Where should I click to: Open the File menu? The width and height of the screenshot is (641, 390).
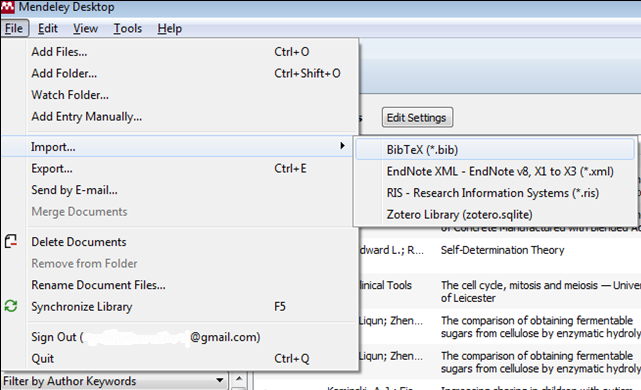pos(14,28)
